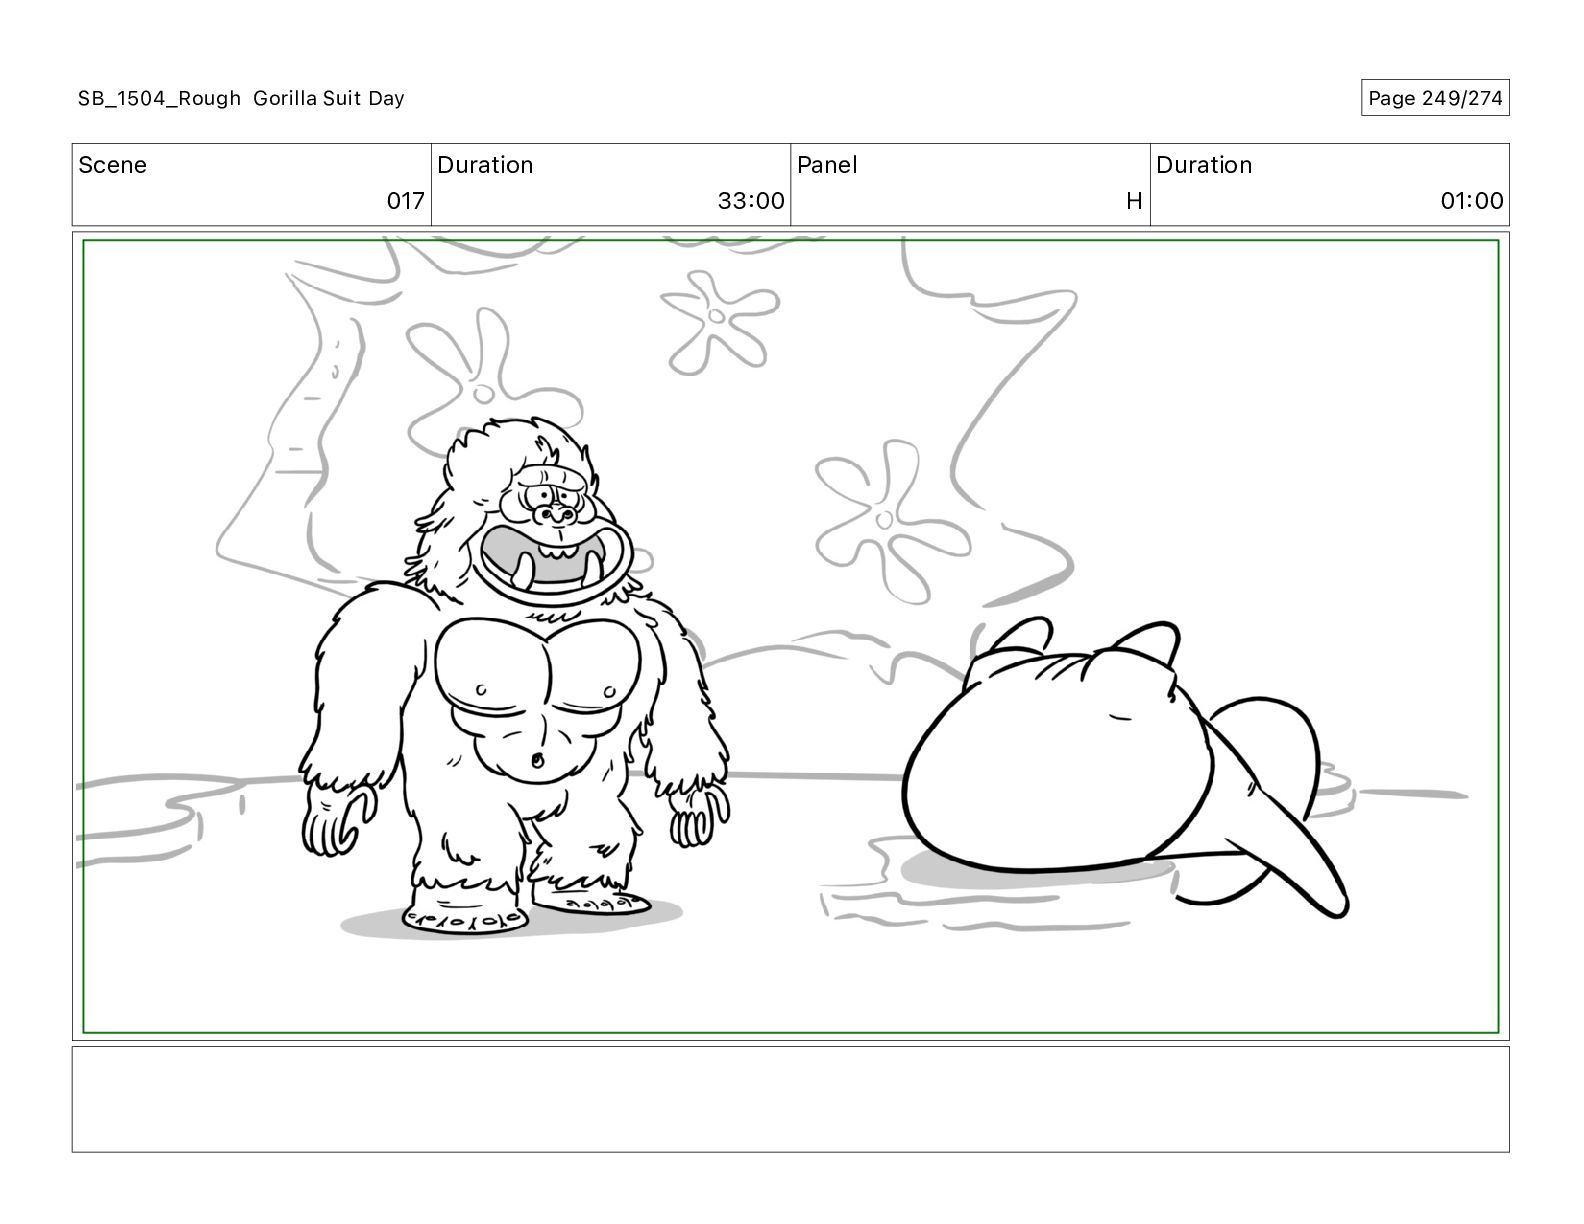
Task: Click the character lying on the ground
Action: tap(1125, 770)
